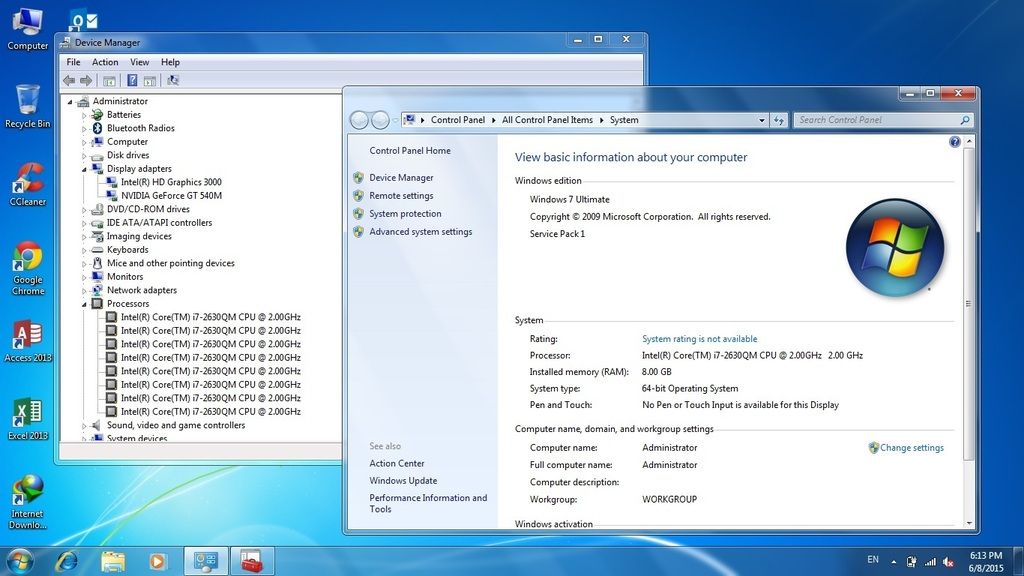Image resolution: width=1024 pixels, height=576 pixels.
Task: Toggle the console tree icon in Device Manager toolbar
Action: pyautogui.click(x=109, y=80)
